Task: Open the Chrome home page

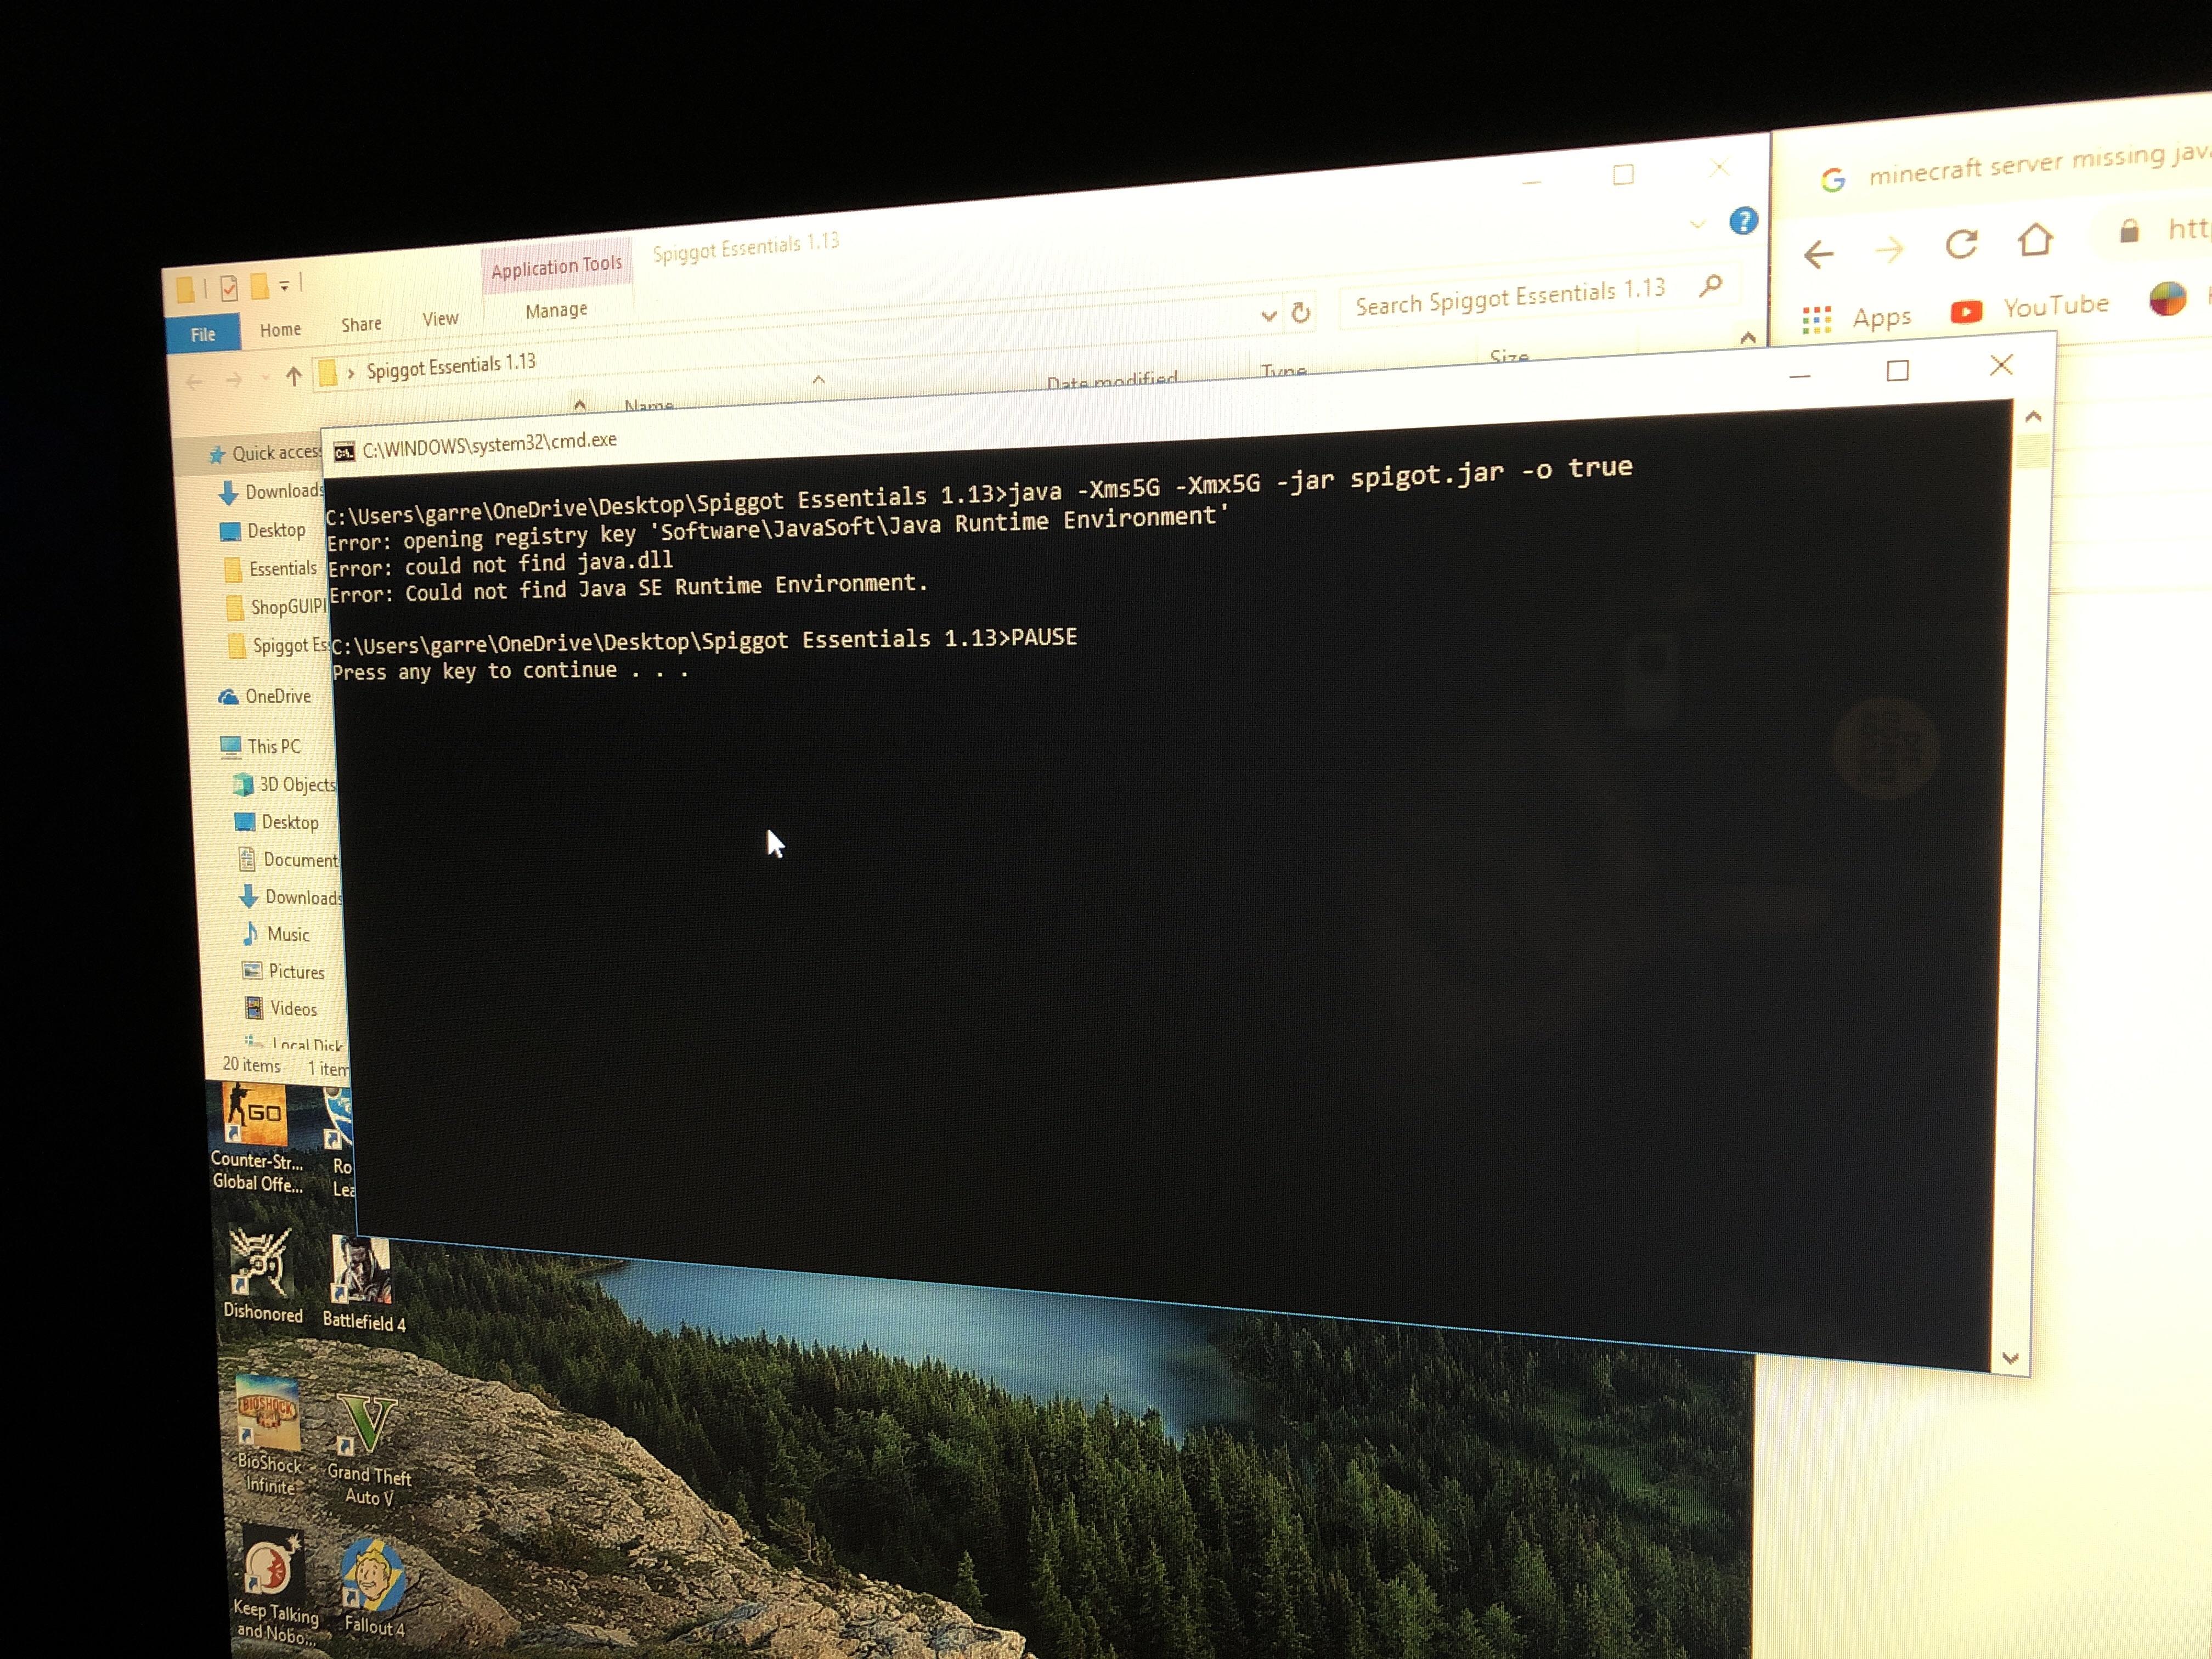Action: tap(2035, 239)
